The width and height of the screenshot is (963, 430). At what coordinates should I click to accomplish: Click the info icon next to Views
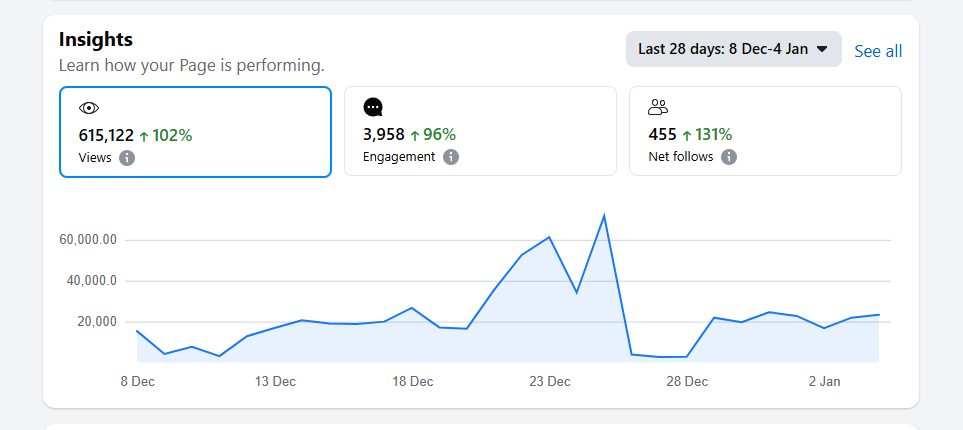[127, 158]
